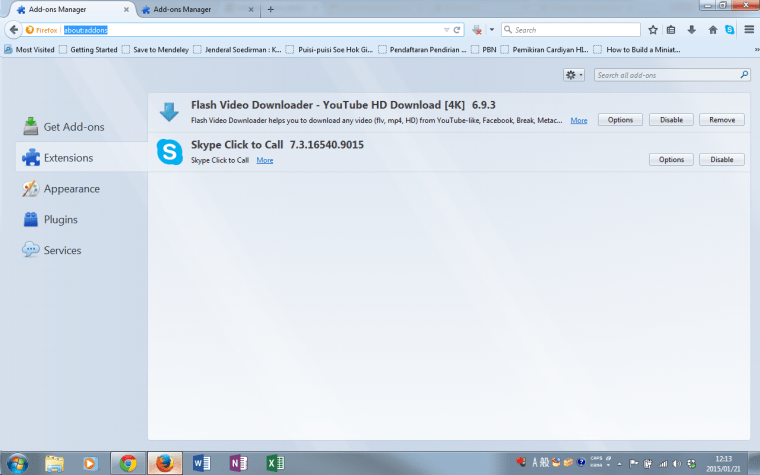Click the volume speaker tray icon

click(x=677, y=464)
